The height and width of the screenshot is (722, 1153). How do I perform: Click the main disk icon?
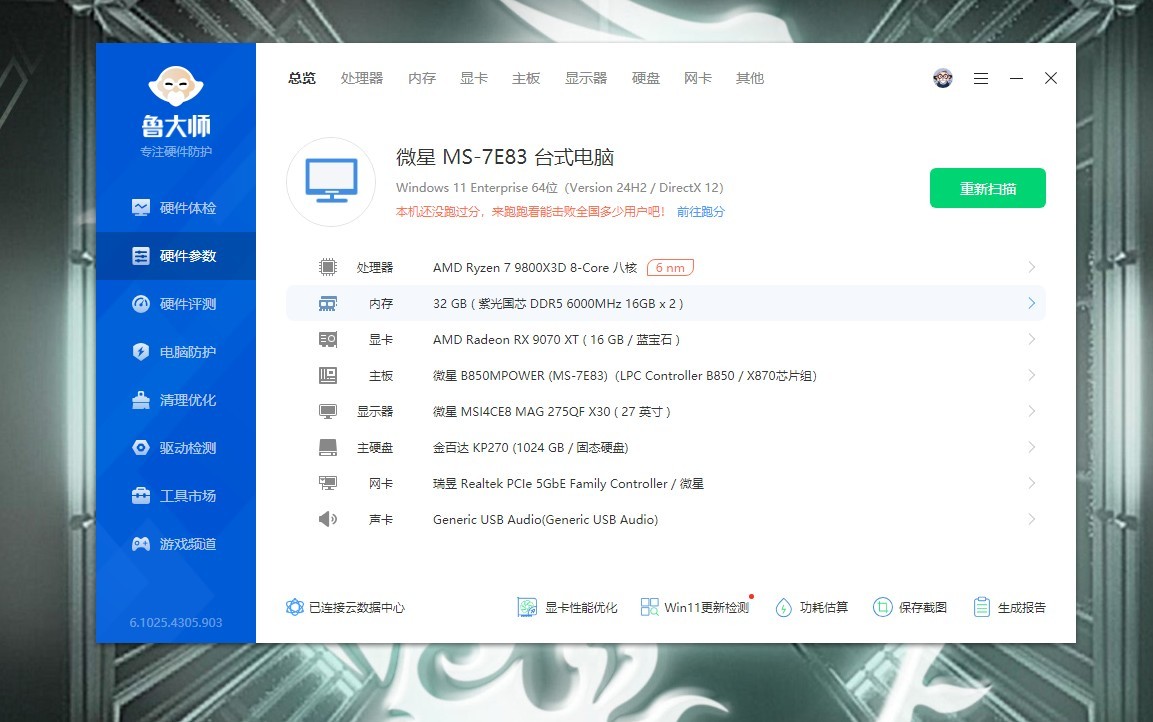click(328, 447)
